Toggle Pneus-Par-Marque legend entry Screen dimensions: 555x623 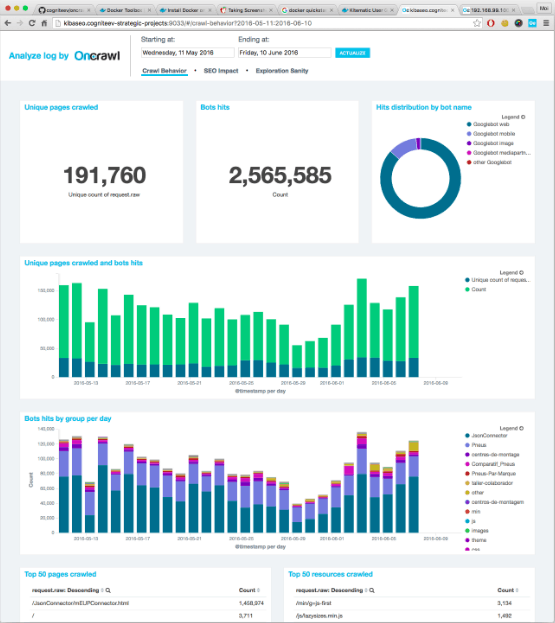click(x=490, y=474)
